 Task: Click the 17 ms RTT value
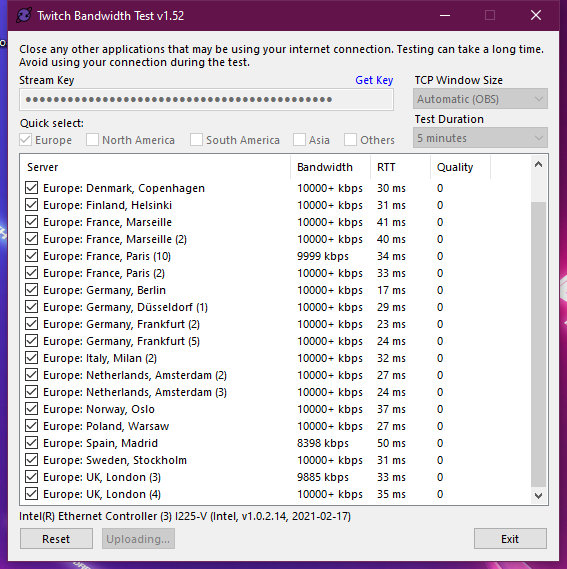point(391,290)
